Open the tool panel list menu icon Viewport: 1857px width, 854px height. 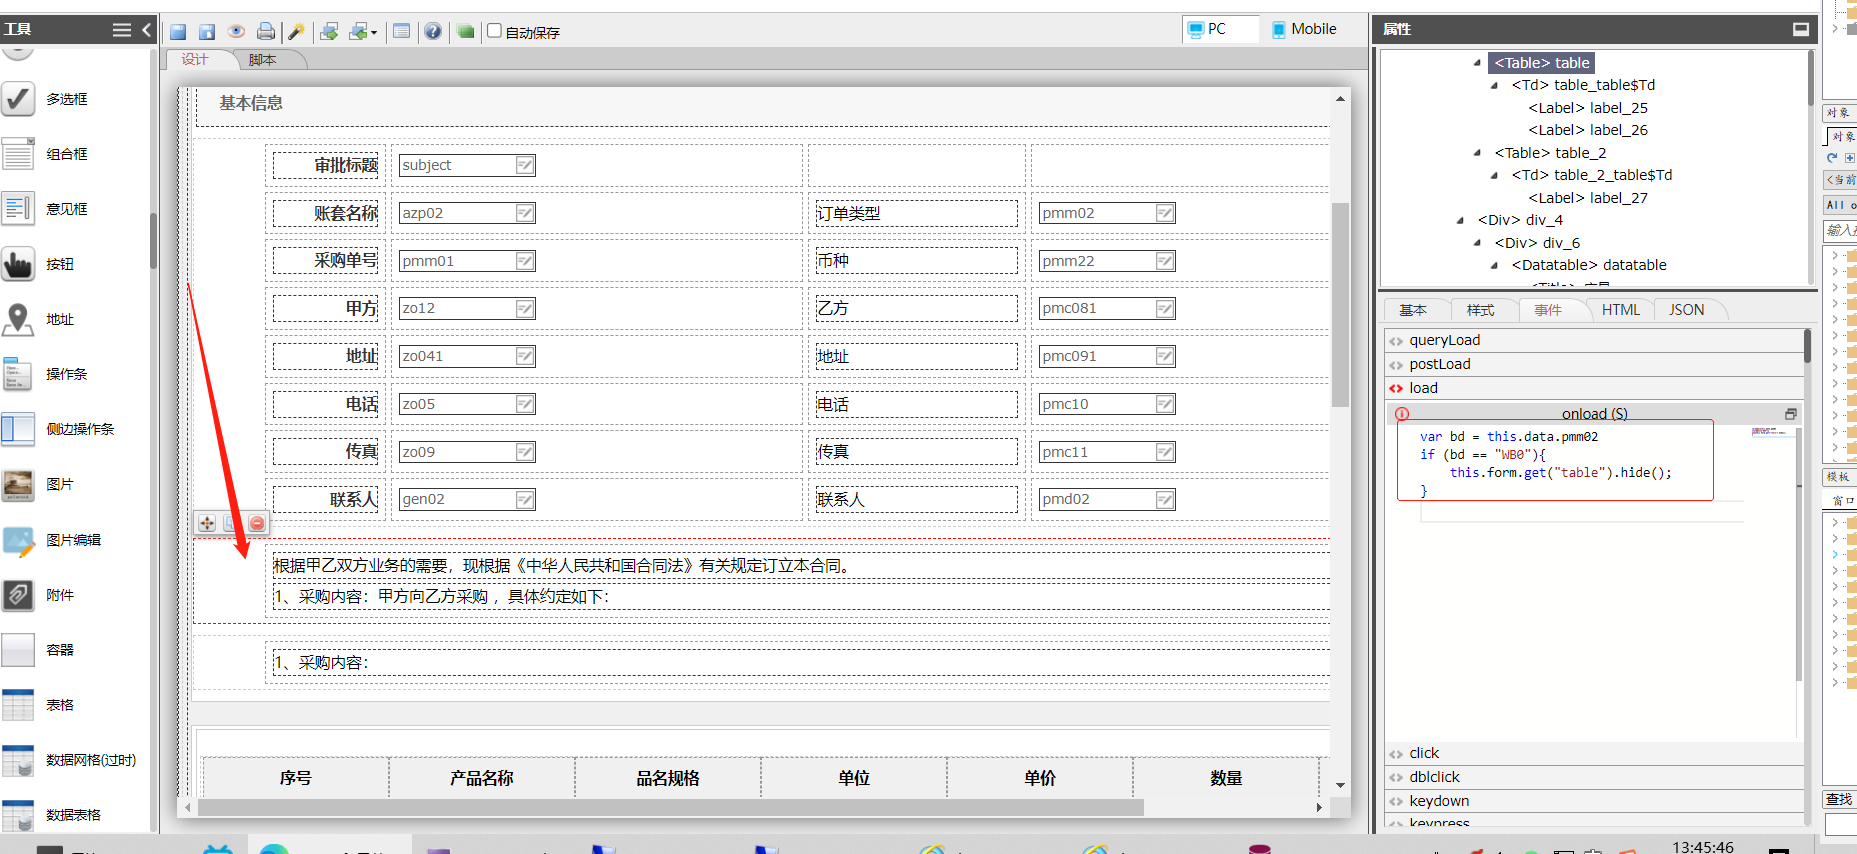[x=122, y=30]
